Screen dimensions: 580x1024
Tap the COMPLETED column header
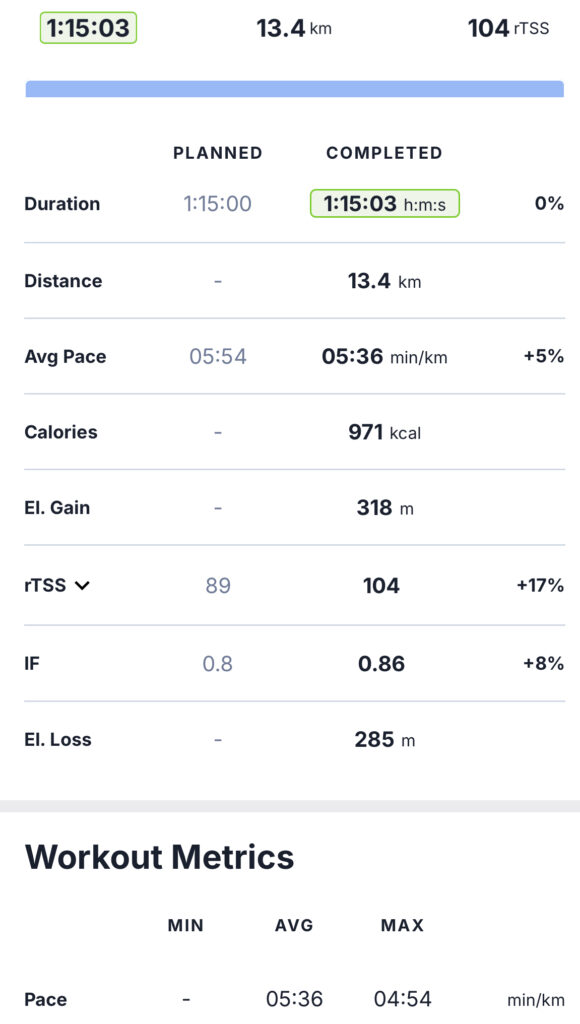pos(384,153)
